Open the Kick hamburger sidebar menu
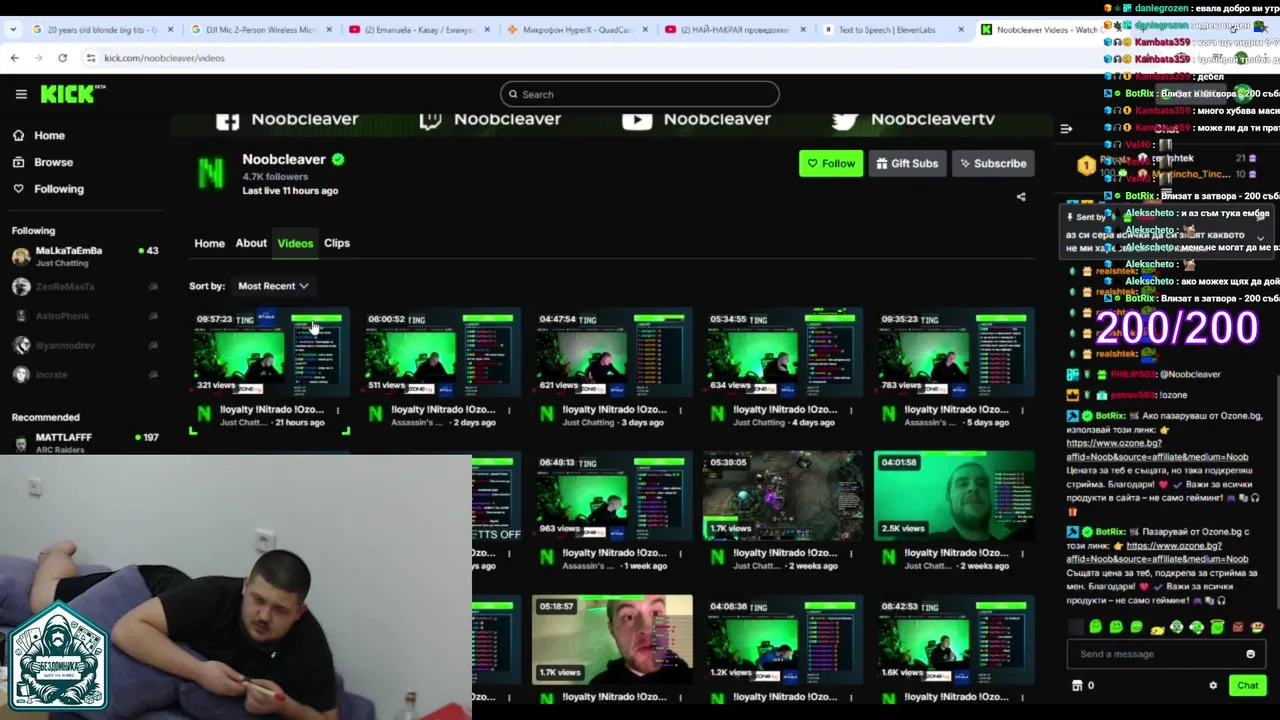The width and height of the screenshot is (1280, 720). pyautogui.click(x=21, y=94)
